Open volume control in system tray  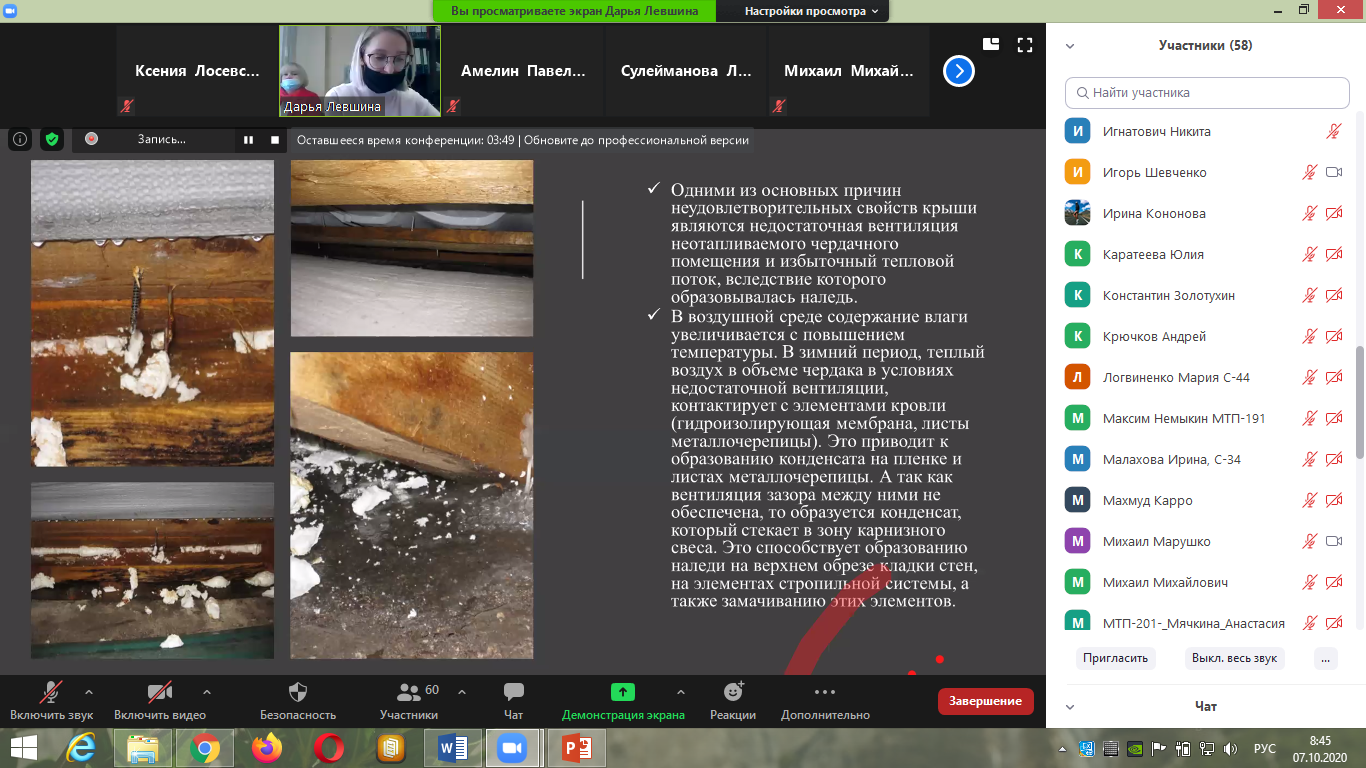pos(1231,748)
